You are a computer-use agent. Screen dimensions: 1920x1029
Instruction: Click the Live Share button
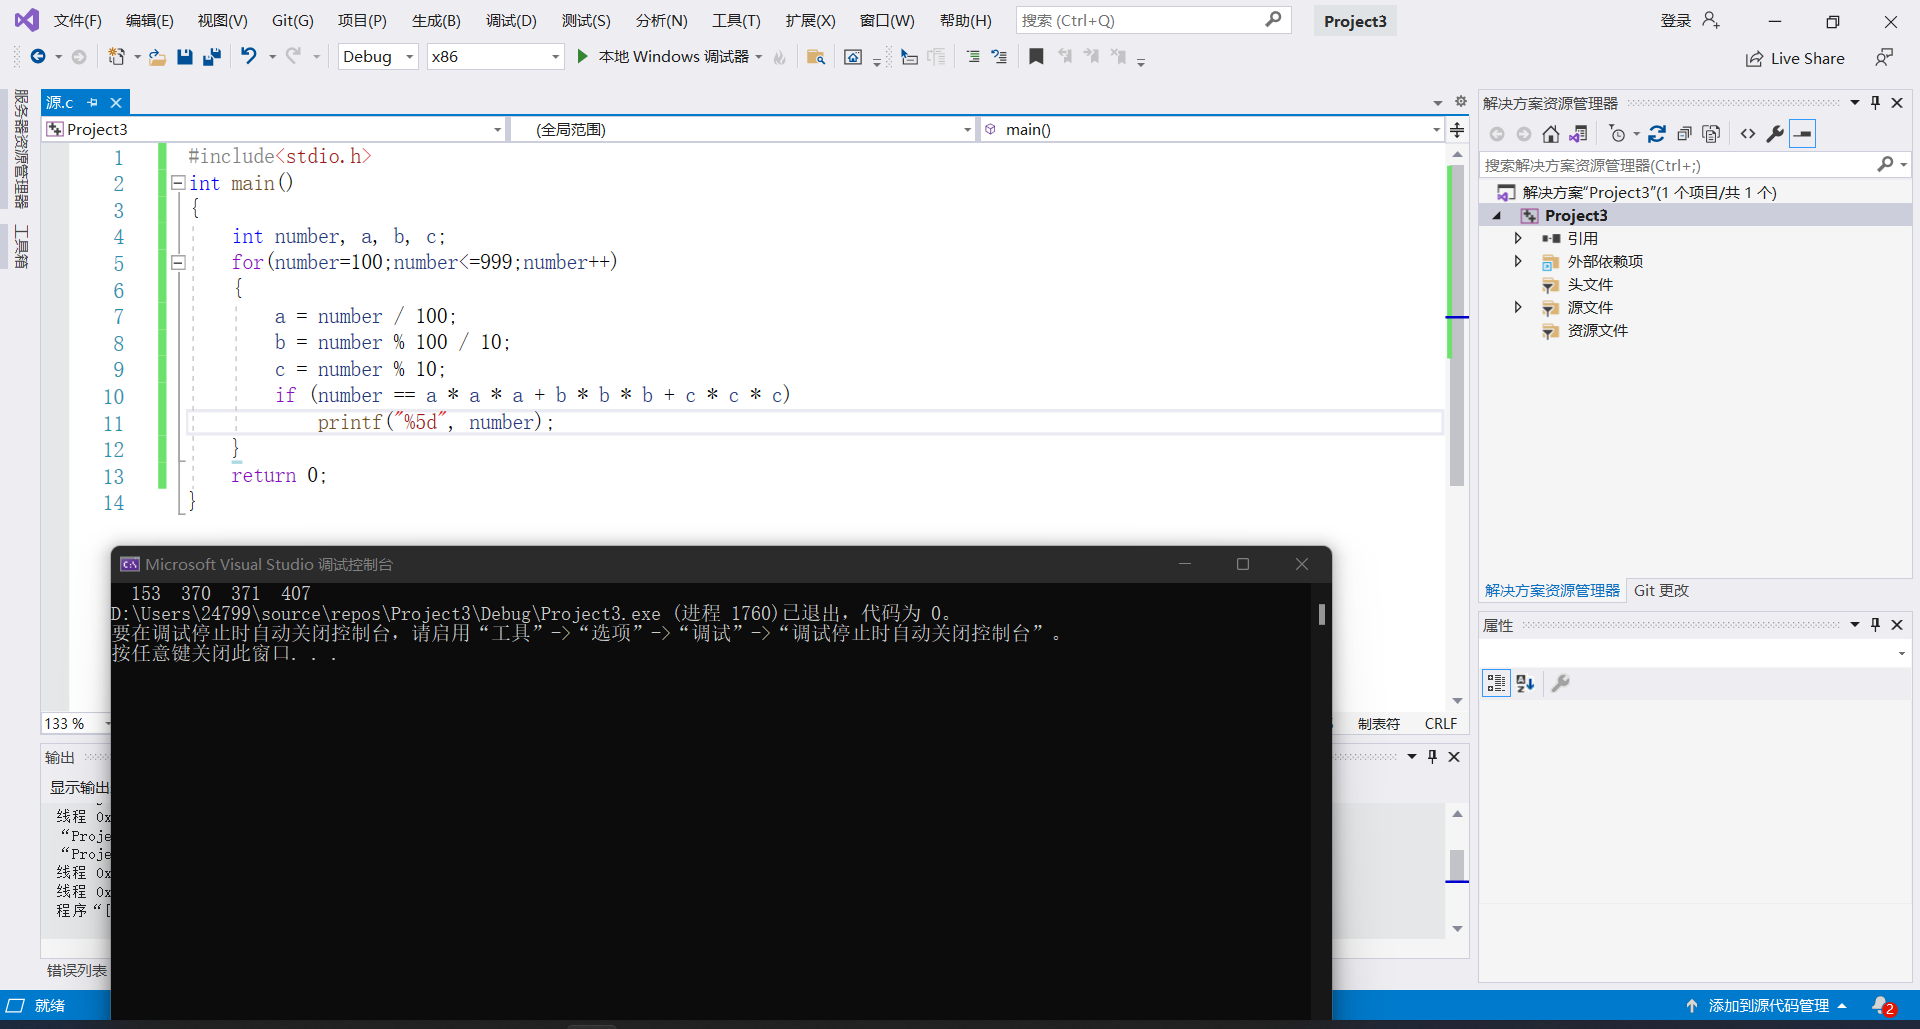pyautogui.click(x=1795, y=59)
